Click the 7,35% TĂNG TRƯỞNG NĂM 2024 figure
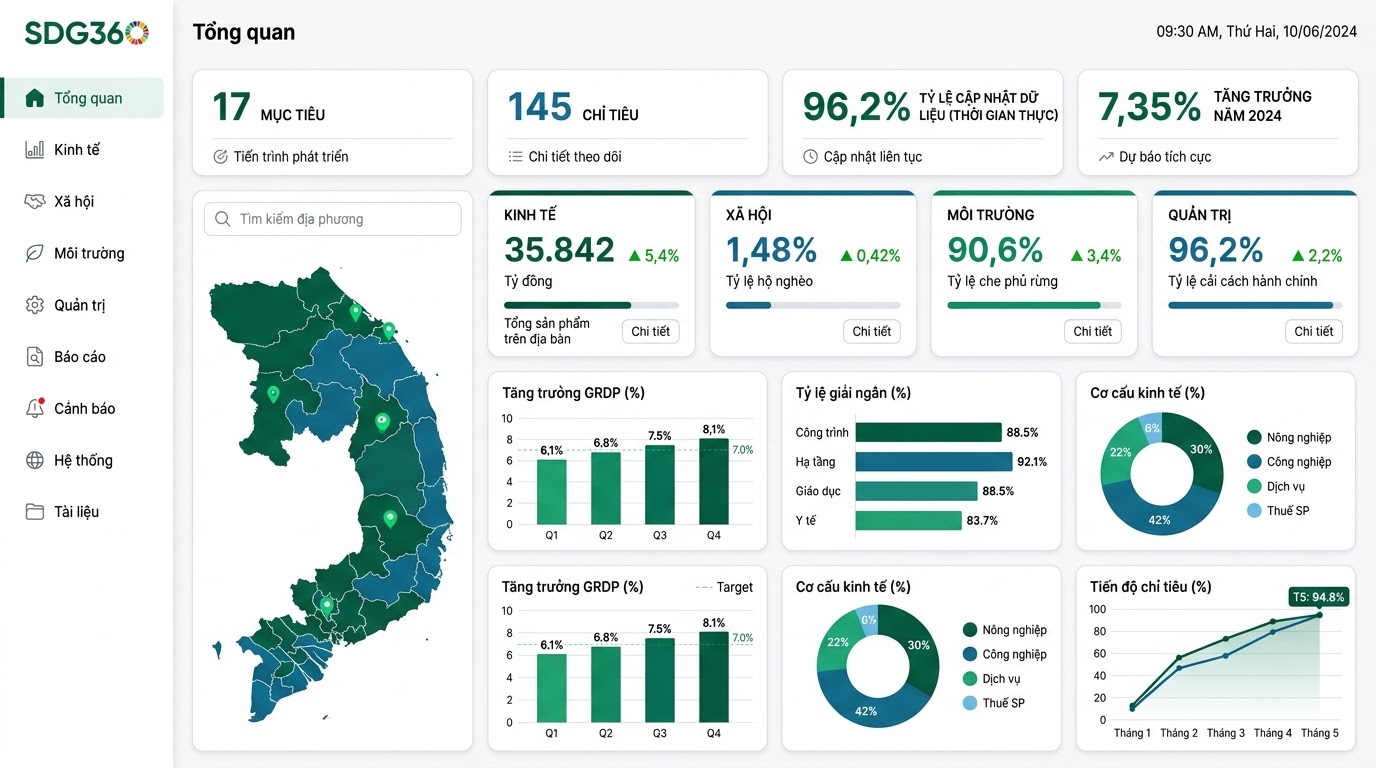Screen dimensions: 1376x768 pos(1205,106)
